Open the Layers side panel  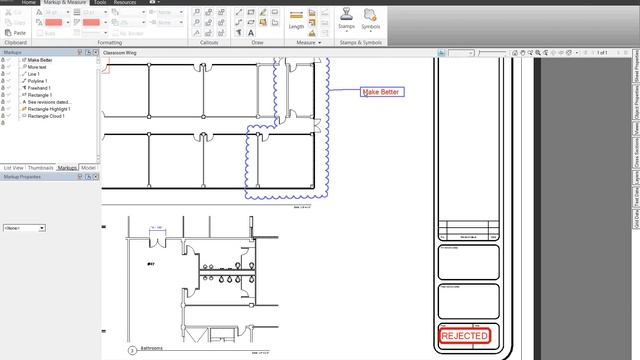(x=636, y=177)
